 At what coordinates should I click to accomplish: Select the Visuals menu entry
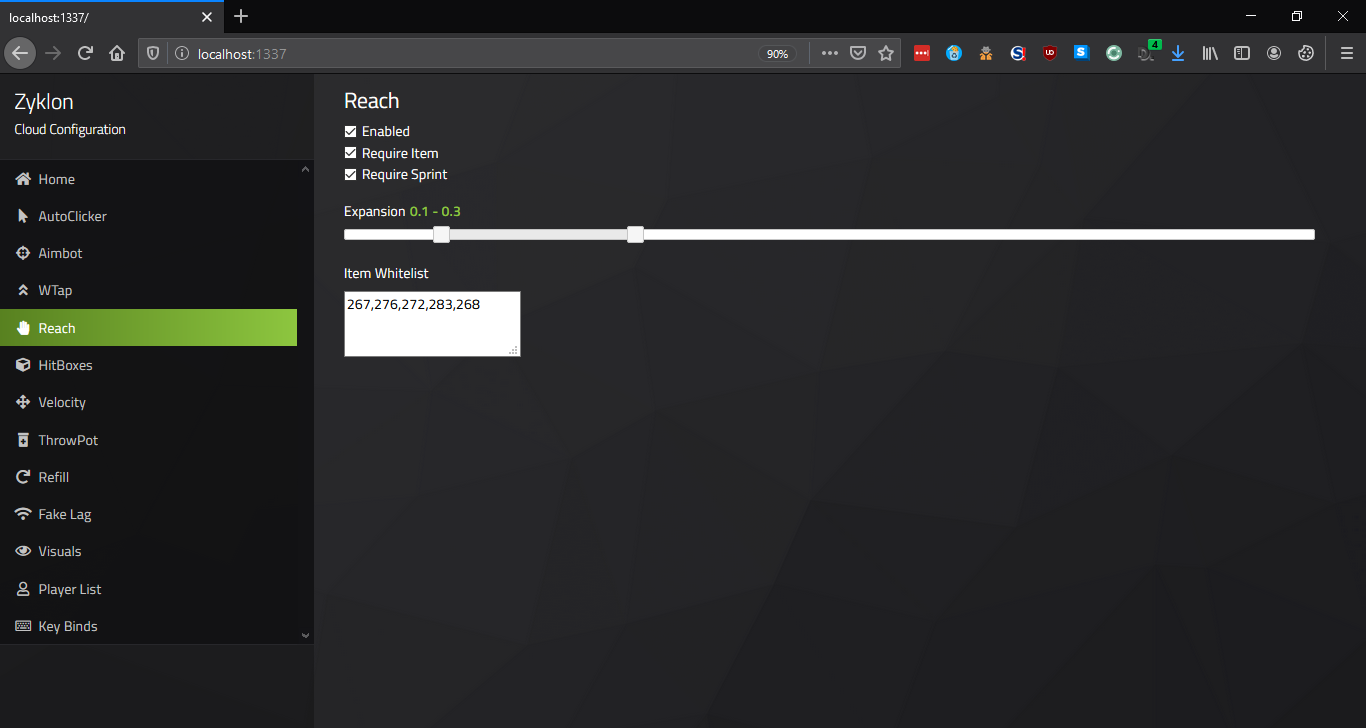click(x=148, y=551)
